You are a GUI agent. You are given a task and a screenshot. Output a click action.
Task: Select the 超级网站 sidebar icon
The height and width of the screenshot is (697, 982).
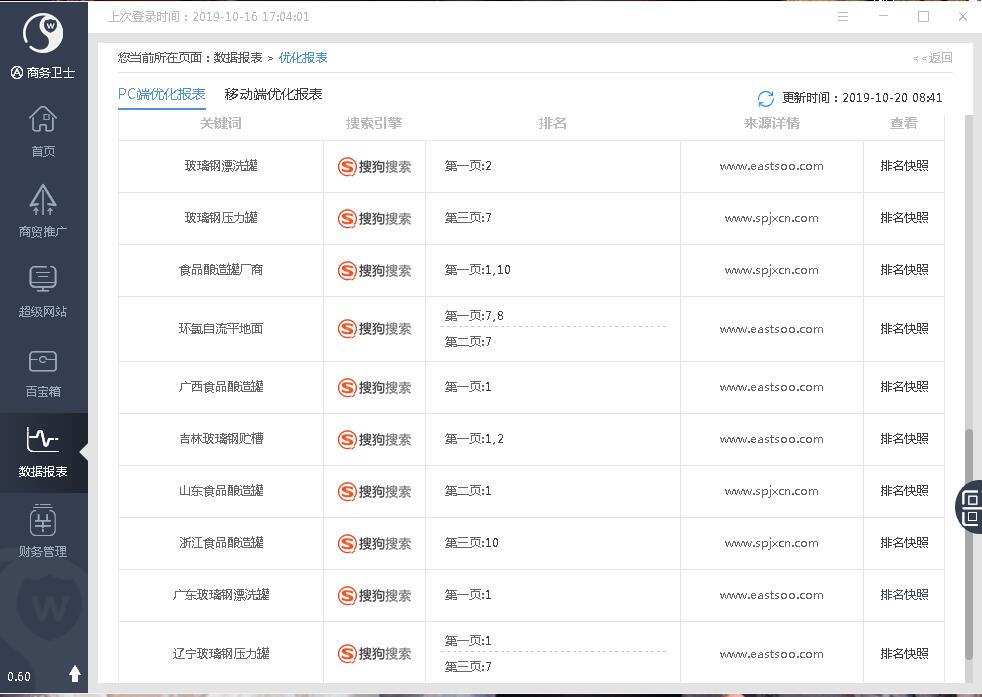(x=43, y=291)
